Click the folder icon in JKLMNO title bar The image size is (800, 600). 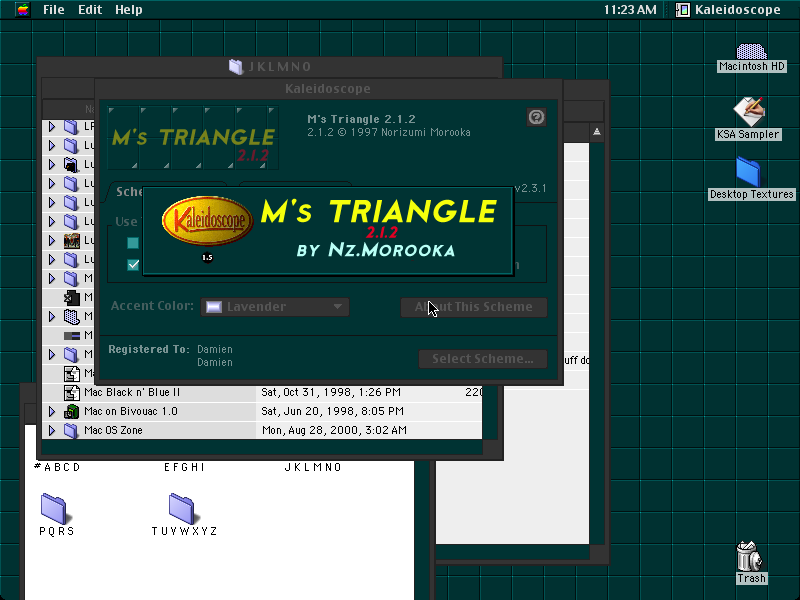(236, 66)
